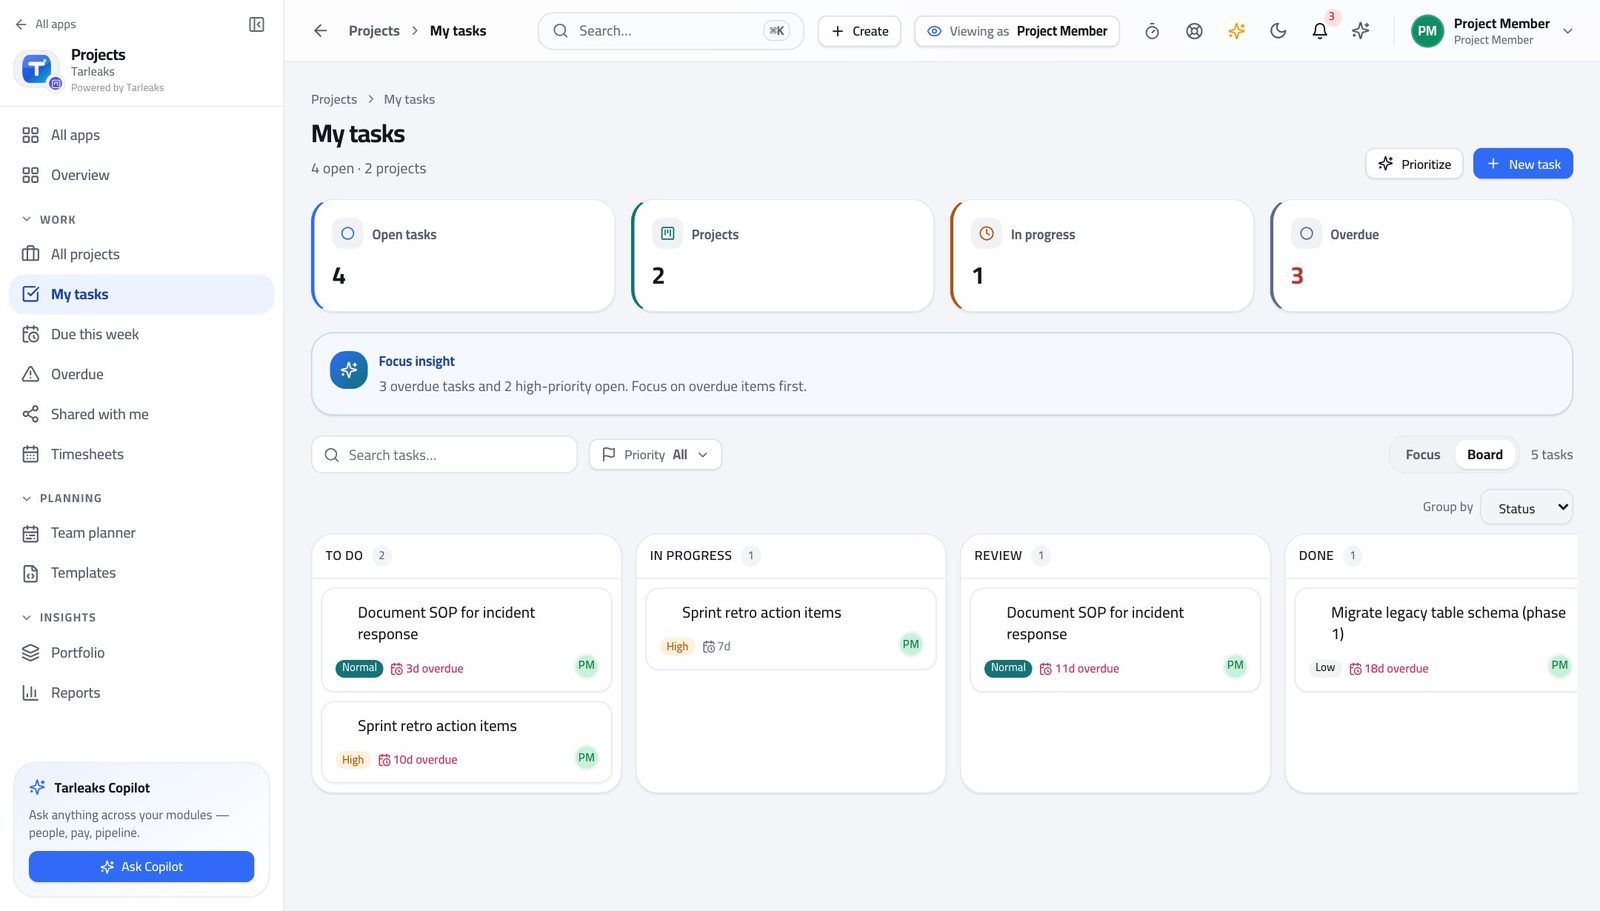Open the timer stopwatch icon
The image size is (1600, 911).
pyautogui.click(x=1152, y=31)
